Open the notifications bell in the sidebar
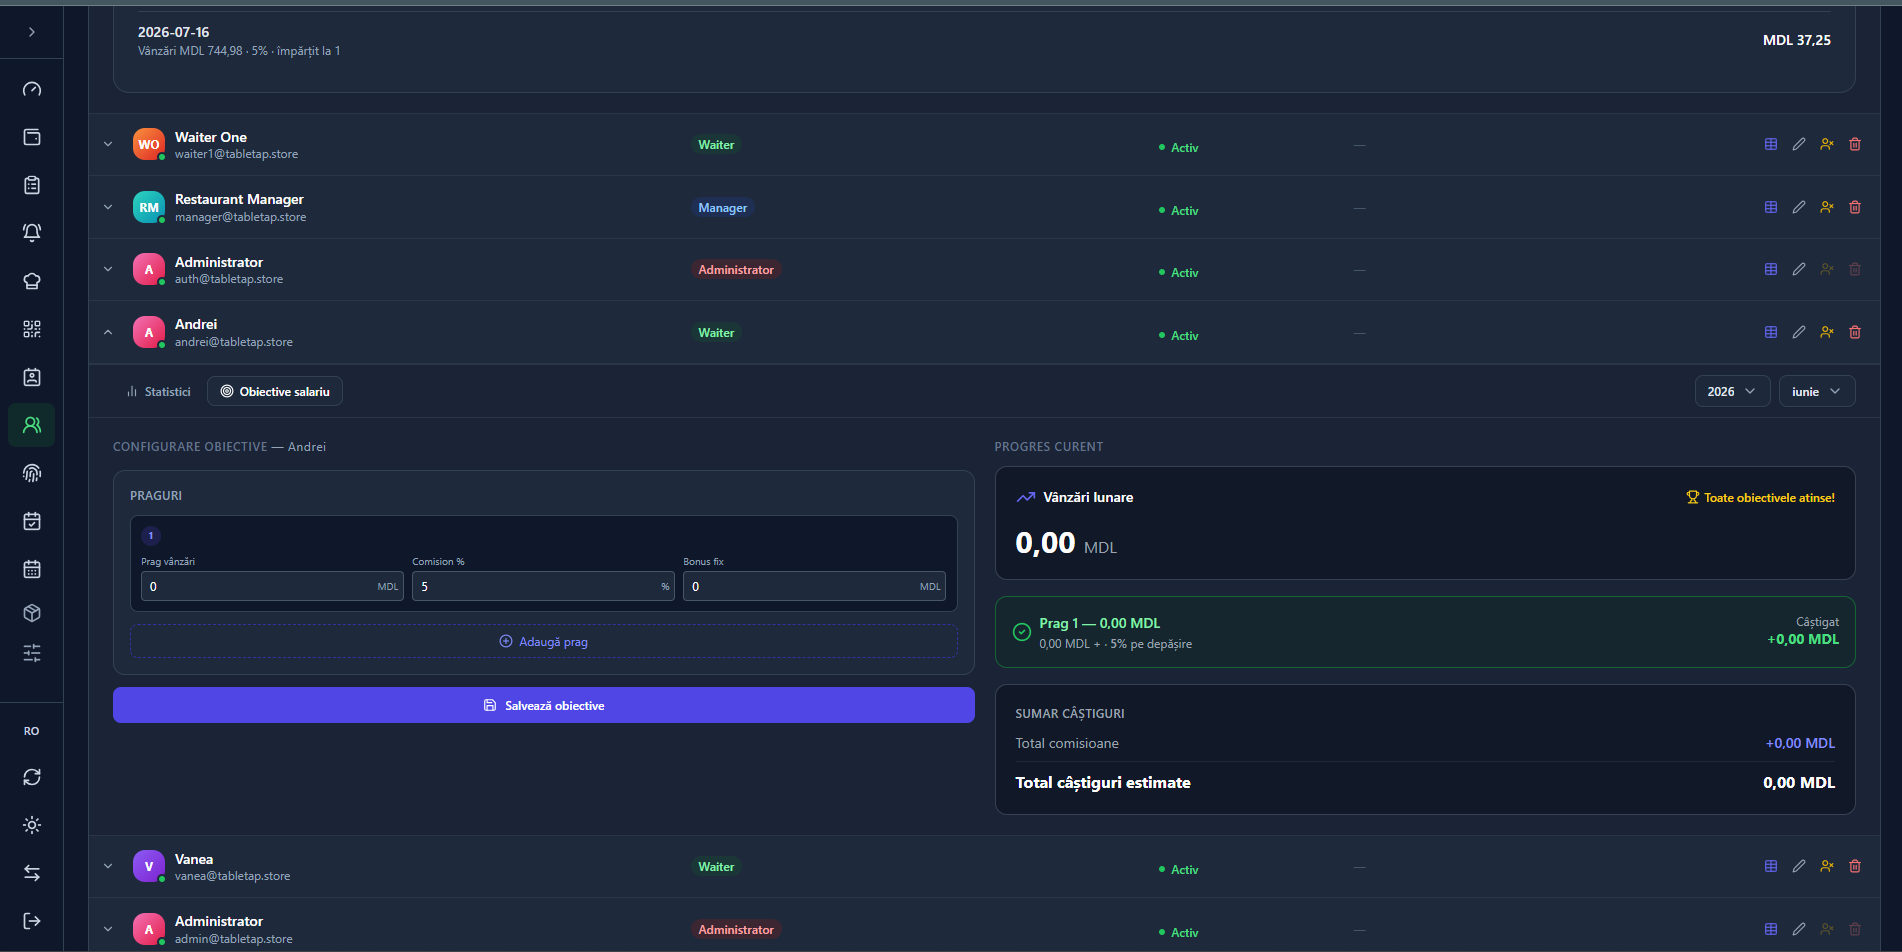 coord(32,233)
